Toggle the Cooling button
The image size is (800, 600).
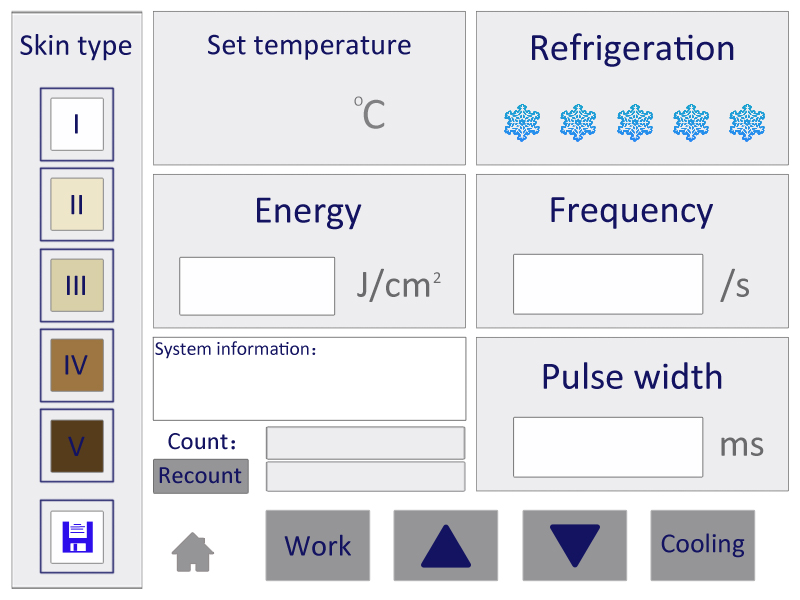703,545
